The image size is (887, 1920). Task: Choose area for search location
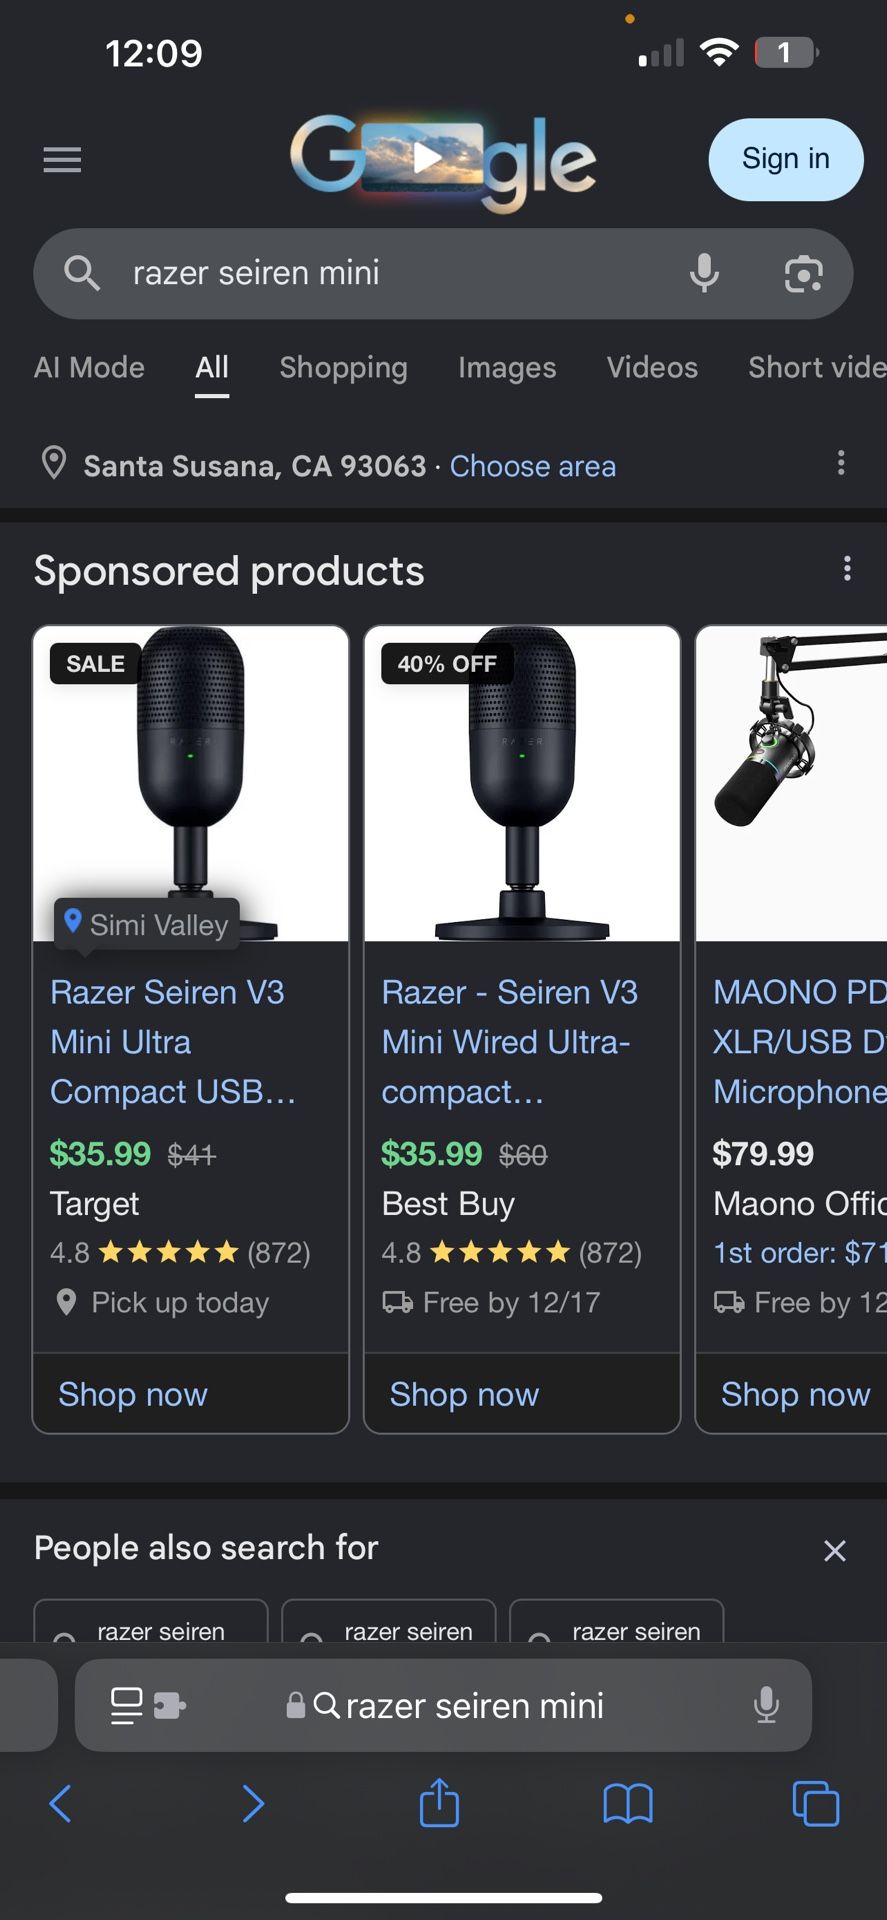(533, 466)
